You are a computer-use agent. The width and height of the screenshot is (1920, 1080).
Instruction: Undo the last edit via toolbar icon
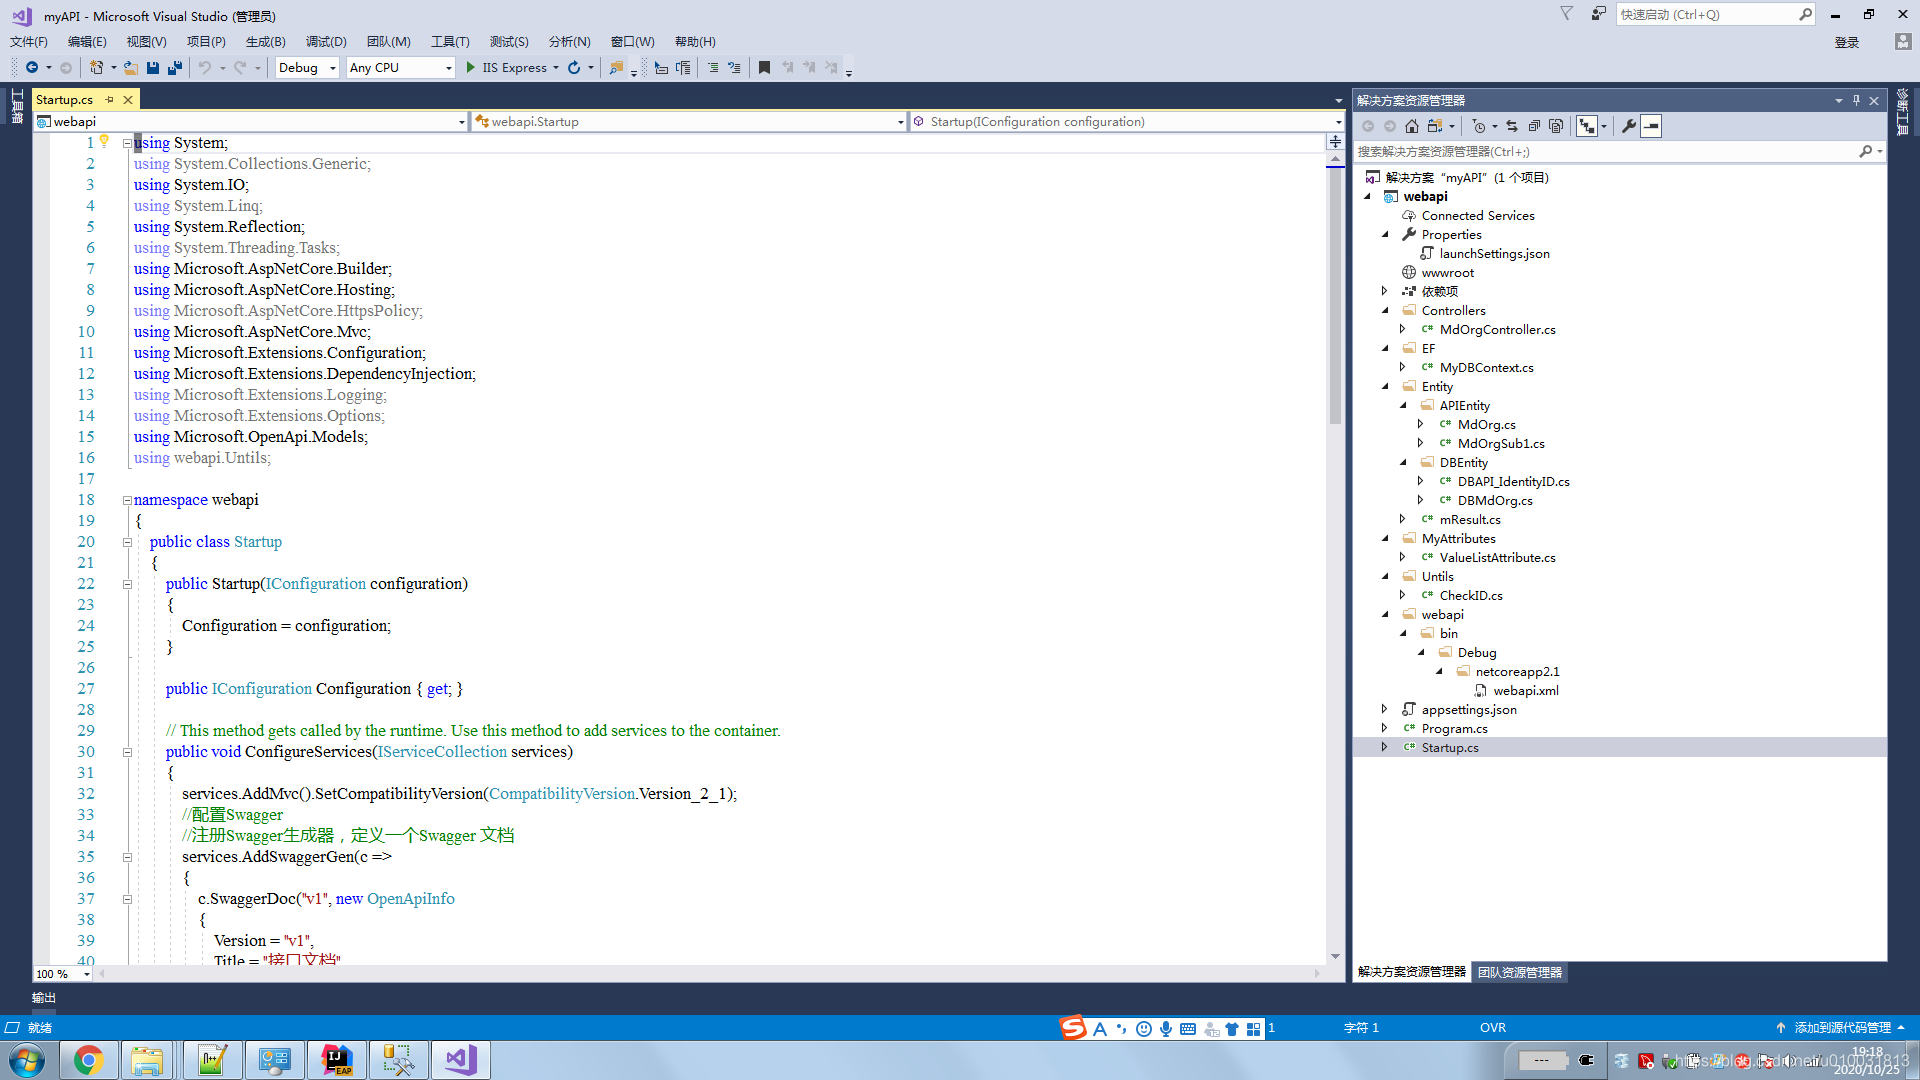pyautogui.click(x=207, y=67)
